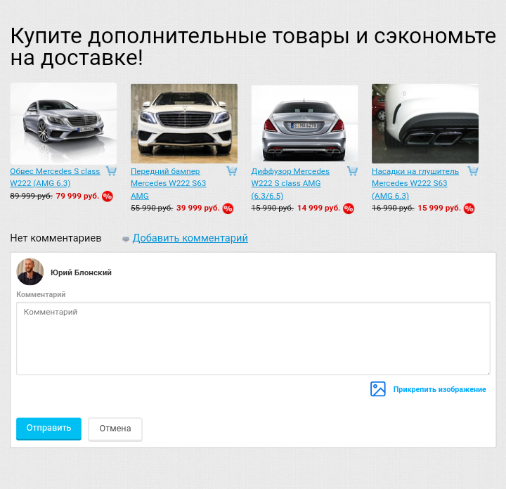Viewport: 506px width, 489px height.
Task: Click speech bubble icon before Добавить комментарий
Action: pyautogui.click(x=126, y=239)
